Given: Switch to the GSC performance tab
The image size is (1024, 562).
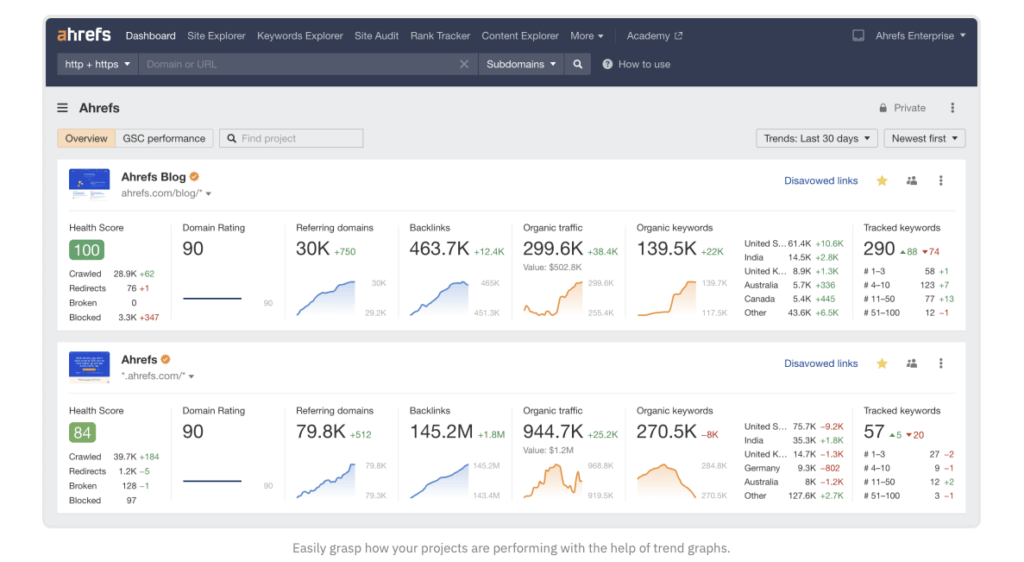Looking at the screenshot, I should coord(164,139).
